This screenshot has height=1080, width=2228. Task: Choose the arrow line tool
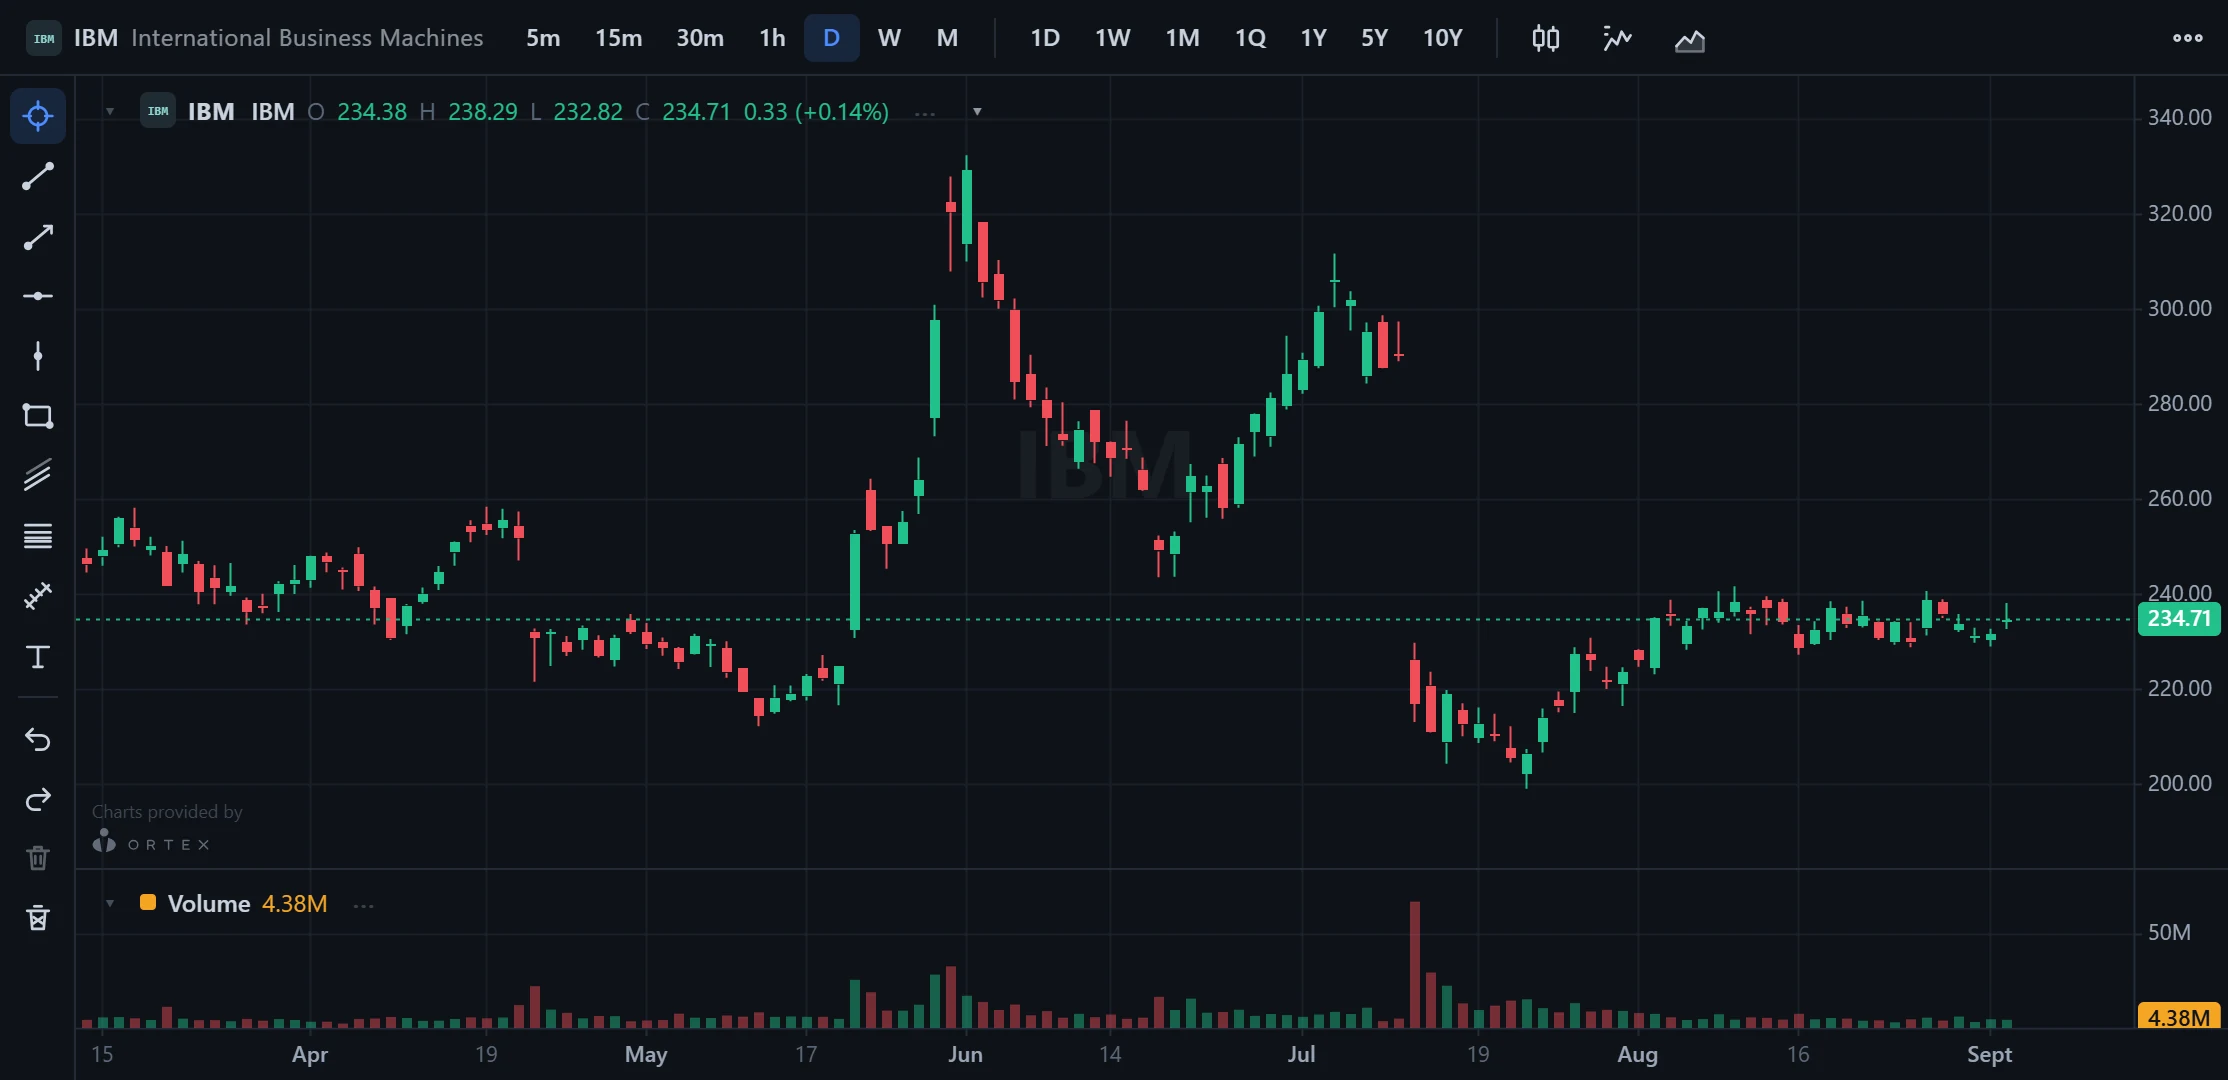tap(38, 237)
